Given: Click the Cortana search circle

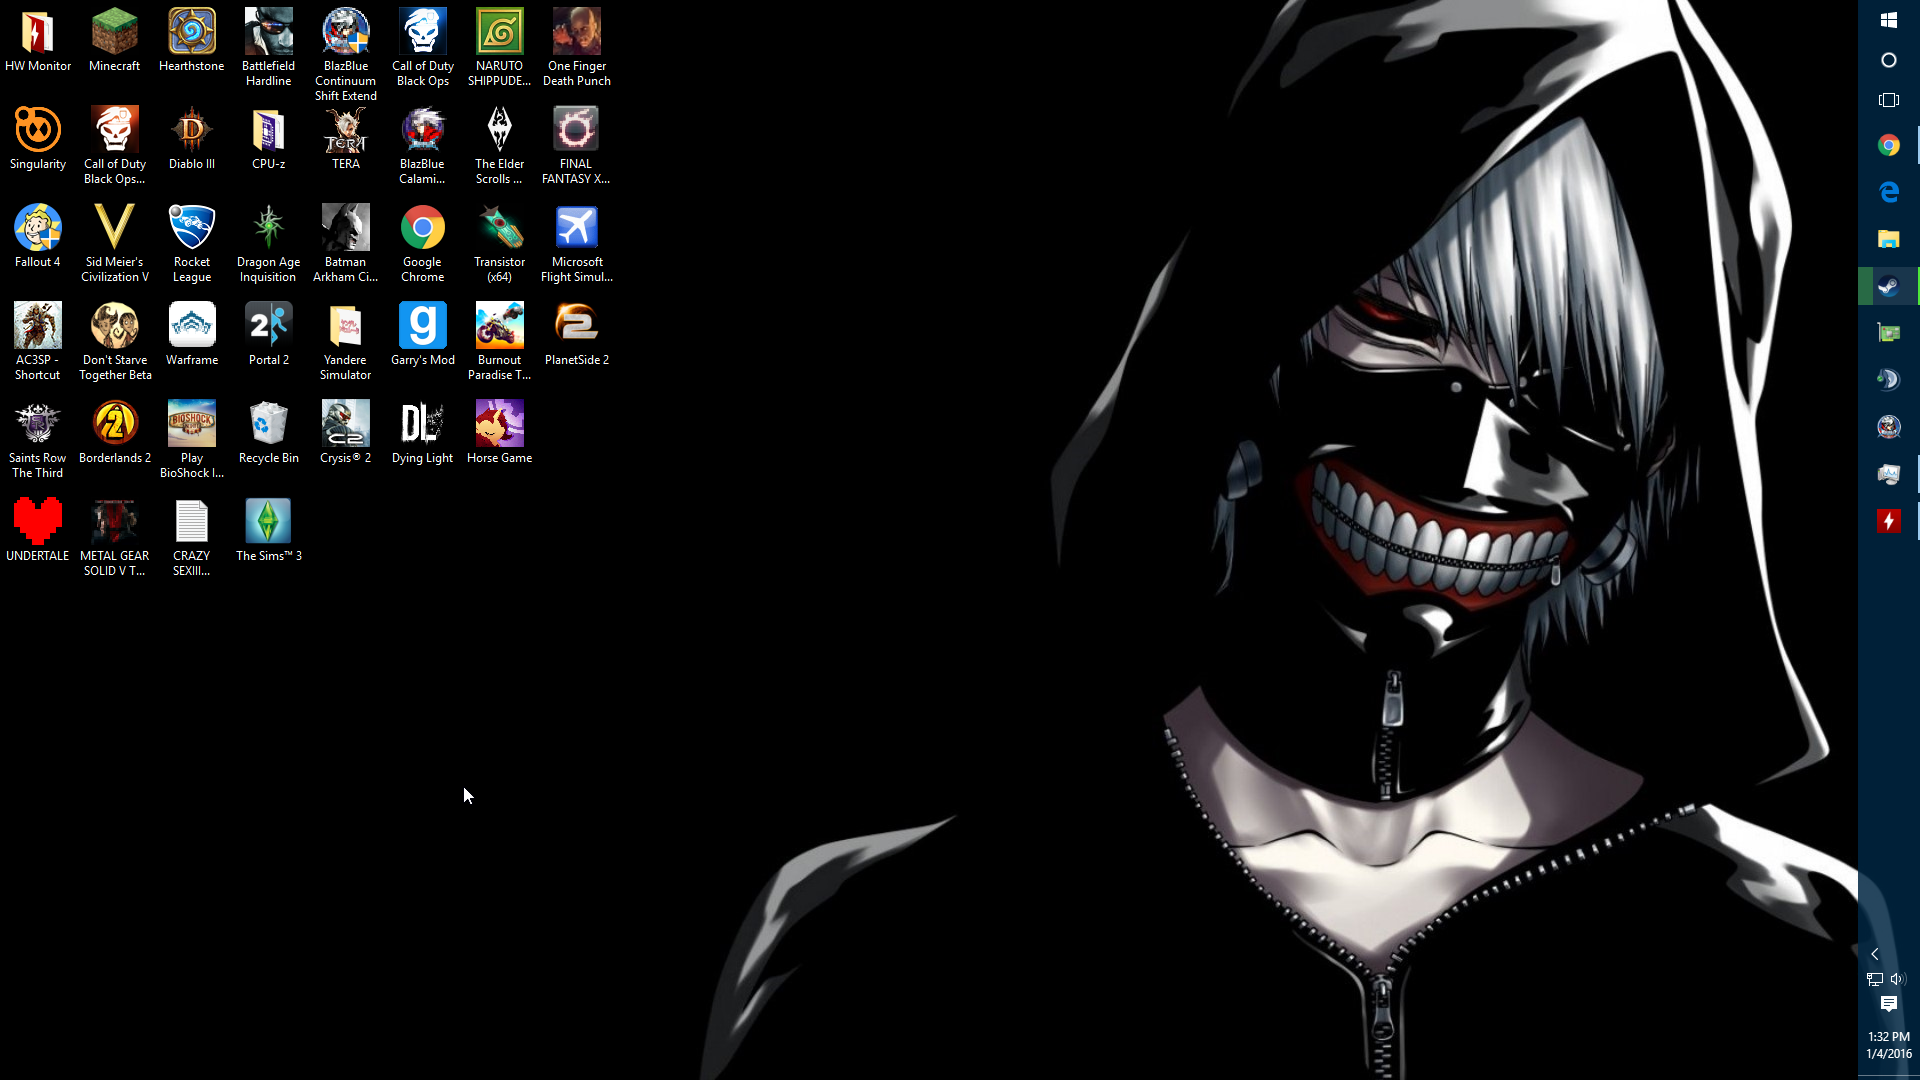Looking at the screenshot, I should 1888,60.
